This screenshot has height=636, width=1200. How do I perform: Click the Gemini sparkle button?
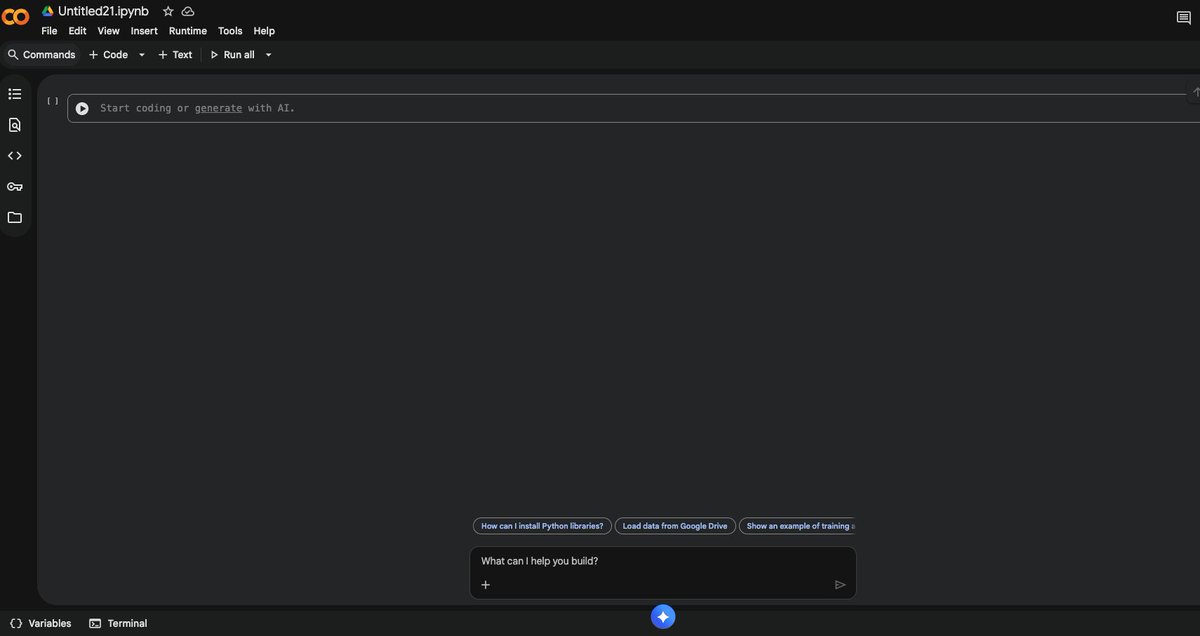click(663, 617)
